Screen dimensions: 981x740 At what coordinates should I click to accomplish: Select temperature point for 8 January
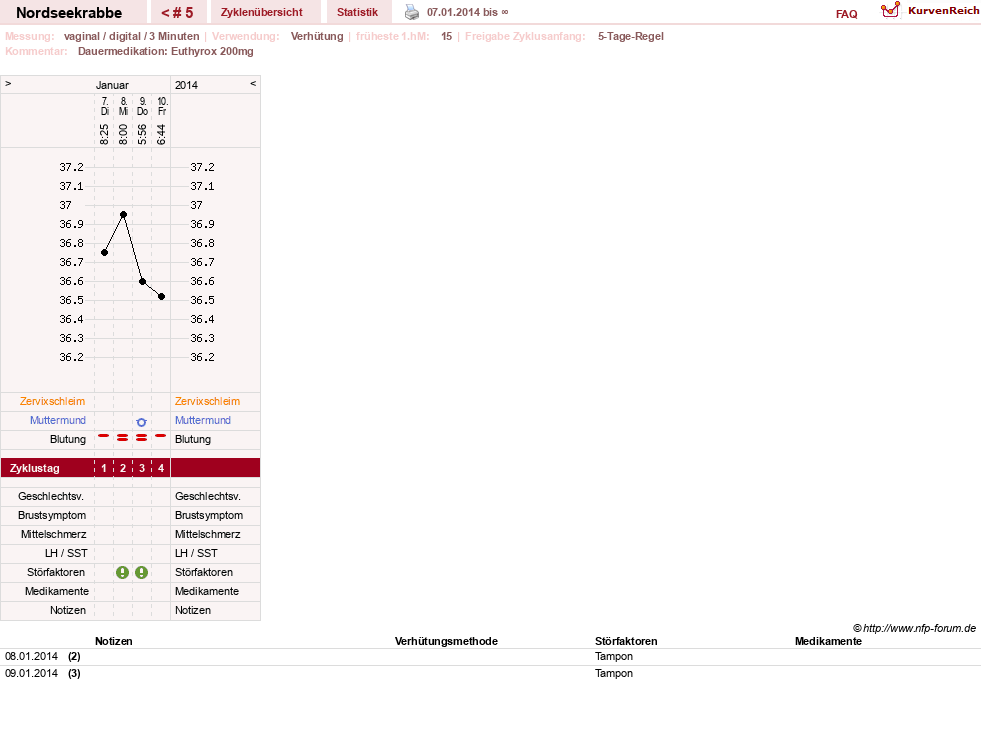click(x=123, y=215)
